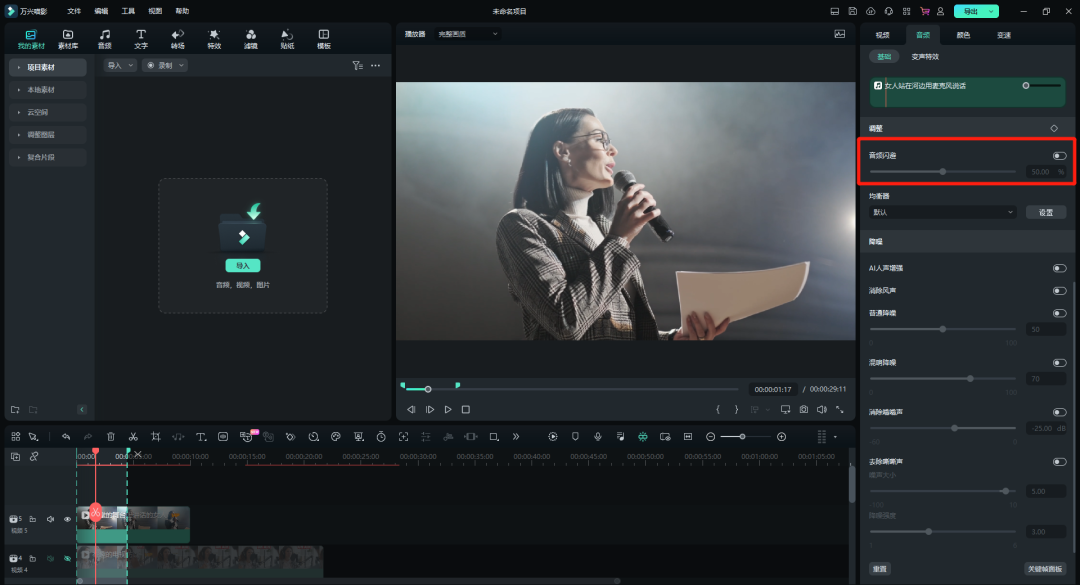Delete selected clip with trash icon
This screenshot has width=1080, height=585.
point(111,437)
